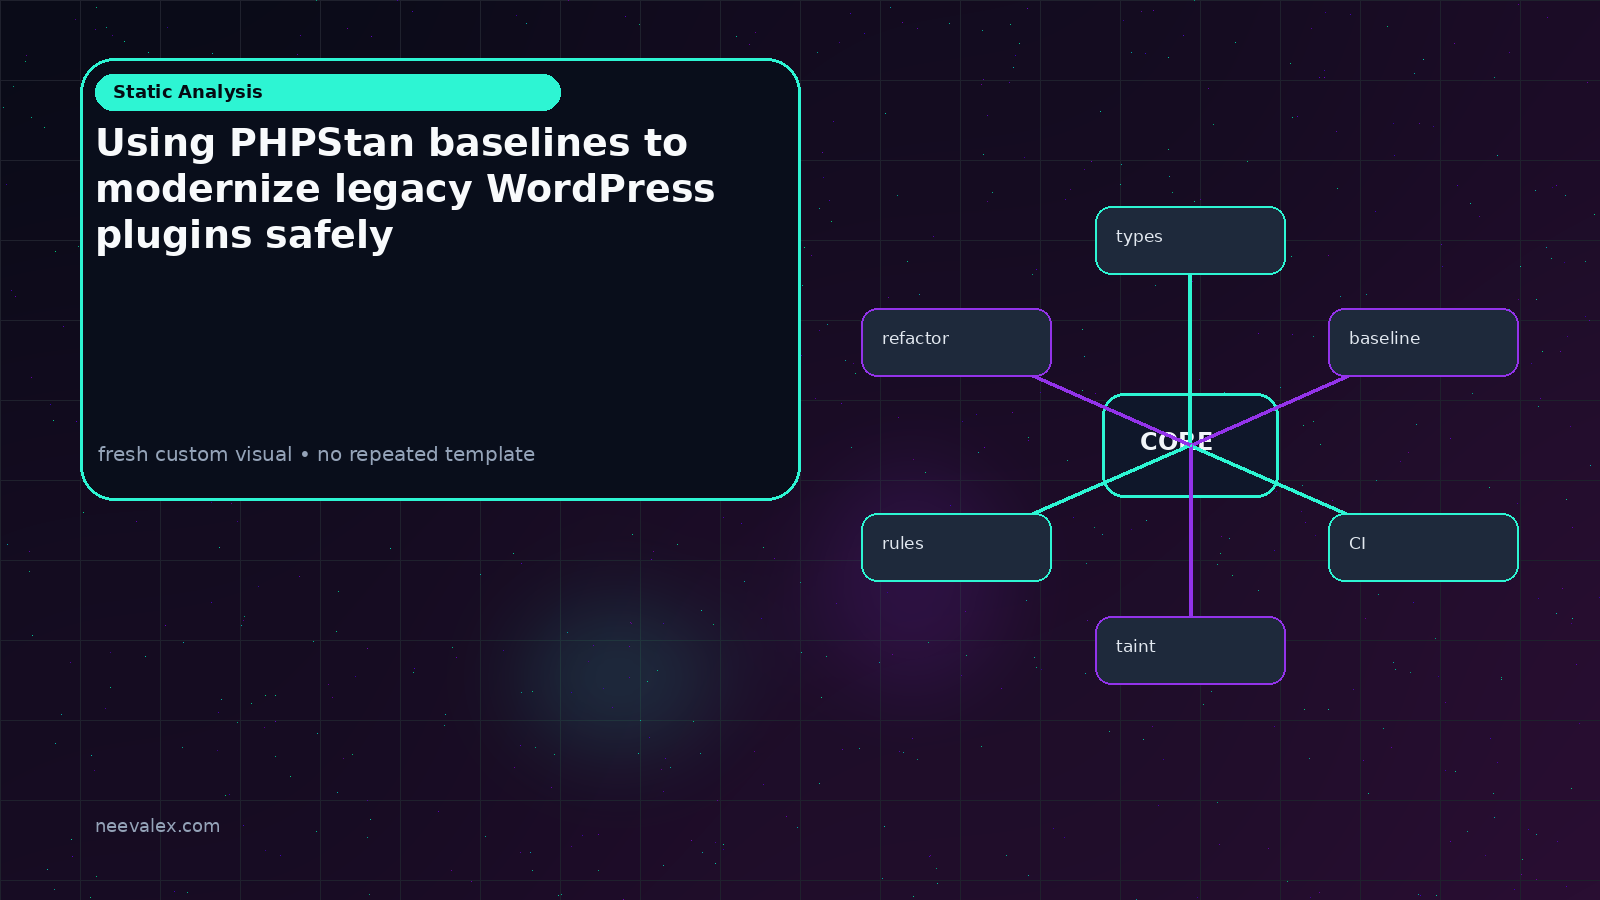
Task: Select the rules node
Action: 956,547
